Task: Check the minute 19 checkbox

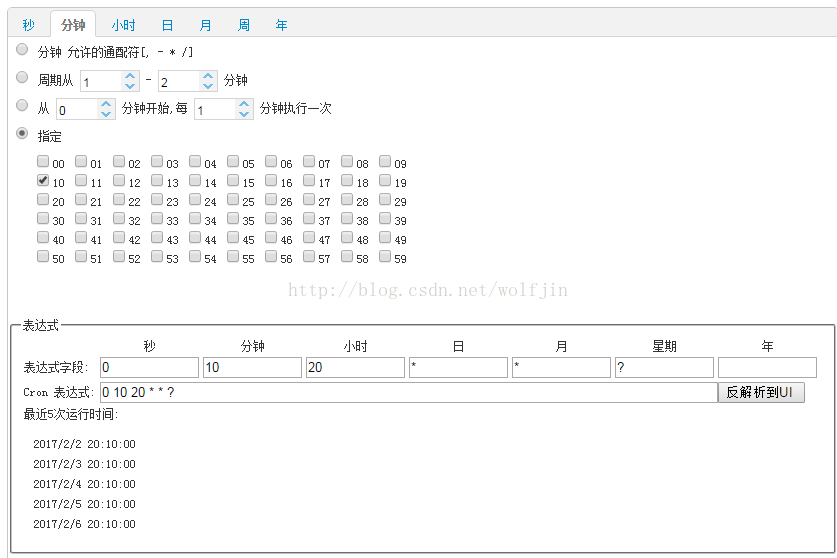Action: [385, 180]
